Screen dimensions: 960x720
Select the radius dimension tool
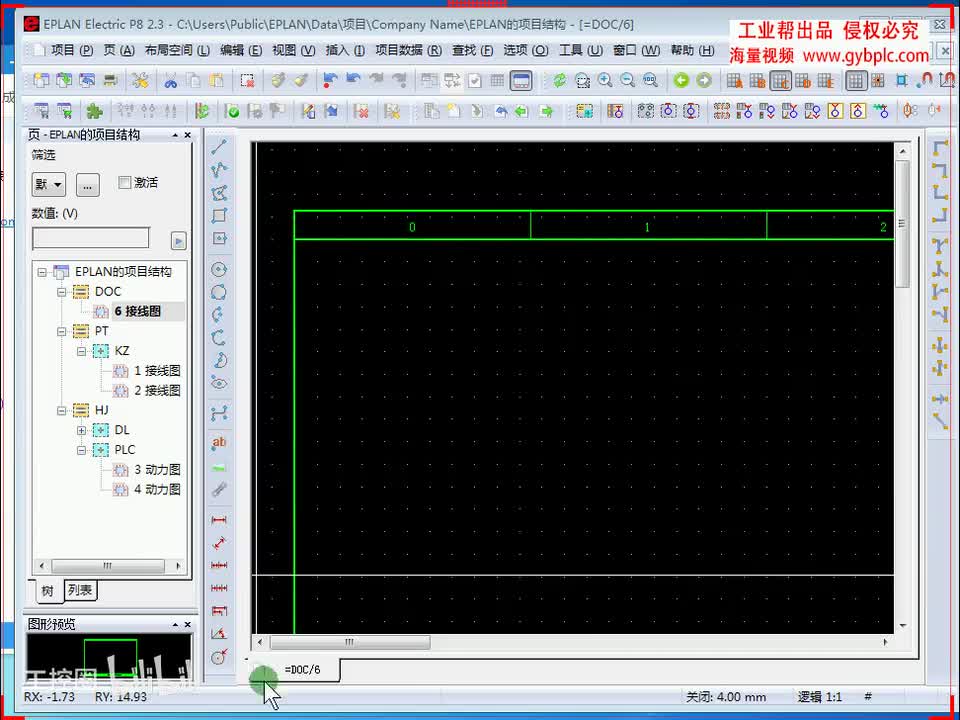point(219,657)
